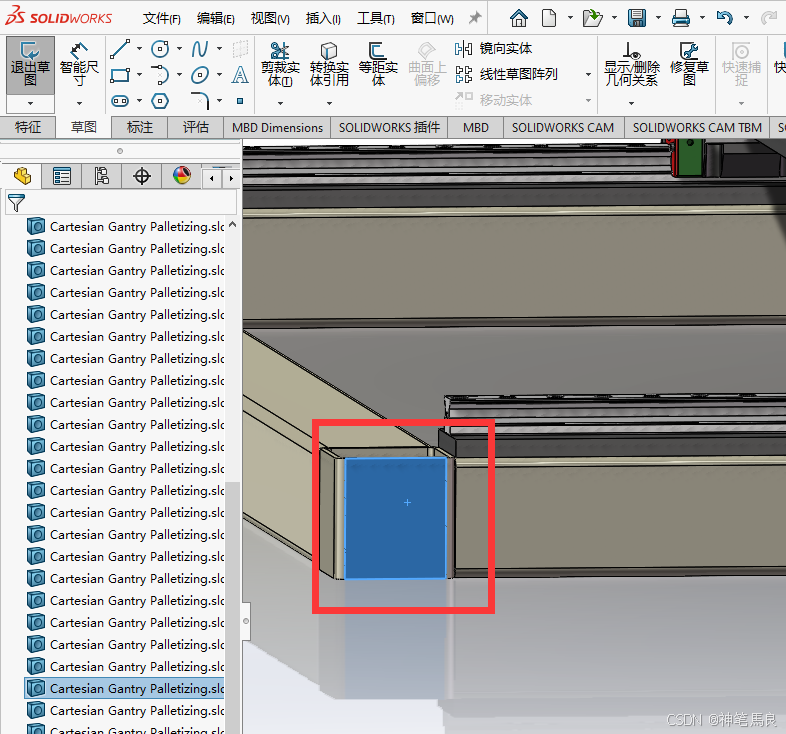Select the Circle sketch tool

click(160, 49)
